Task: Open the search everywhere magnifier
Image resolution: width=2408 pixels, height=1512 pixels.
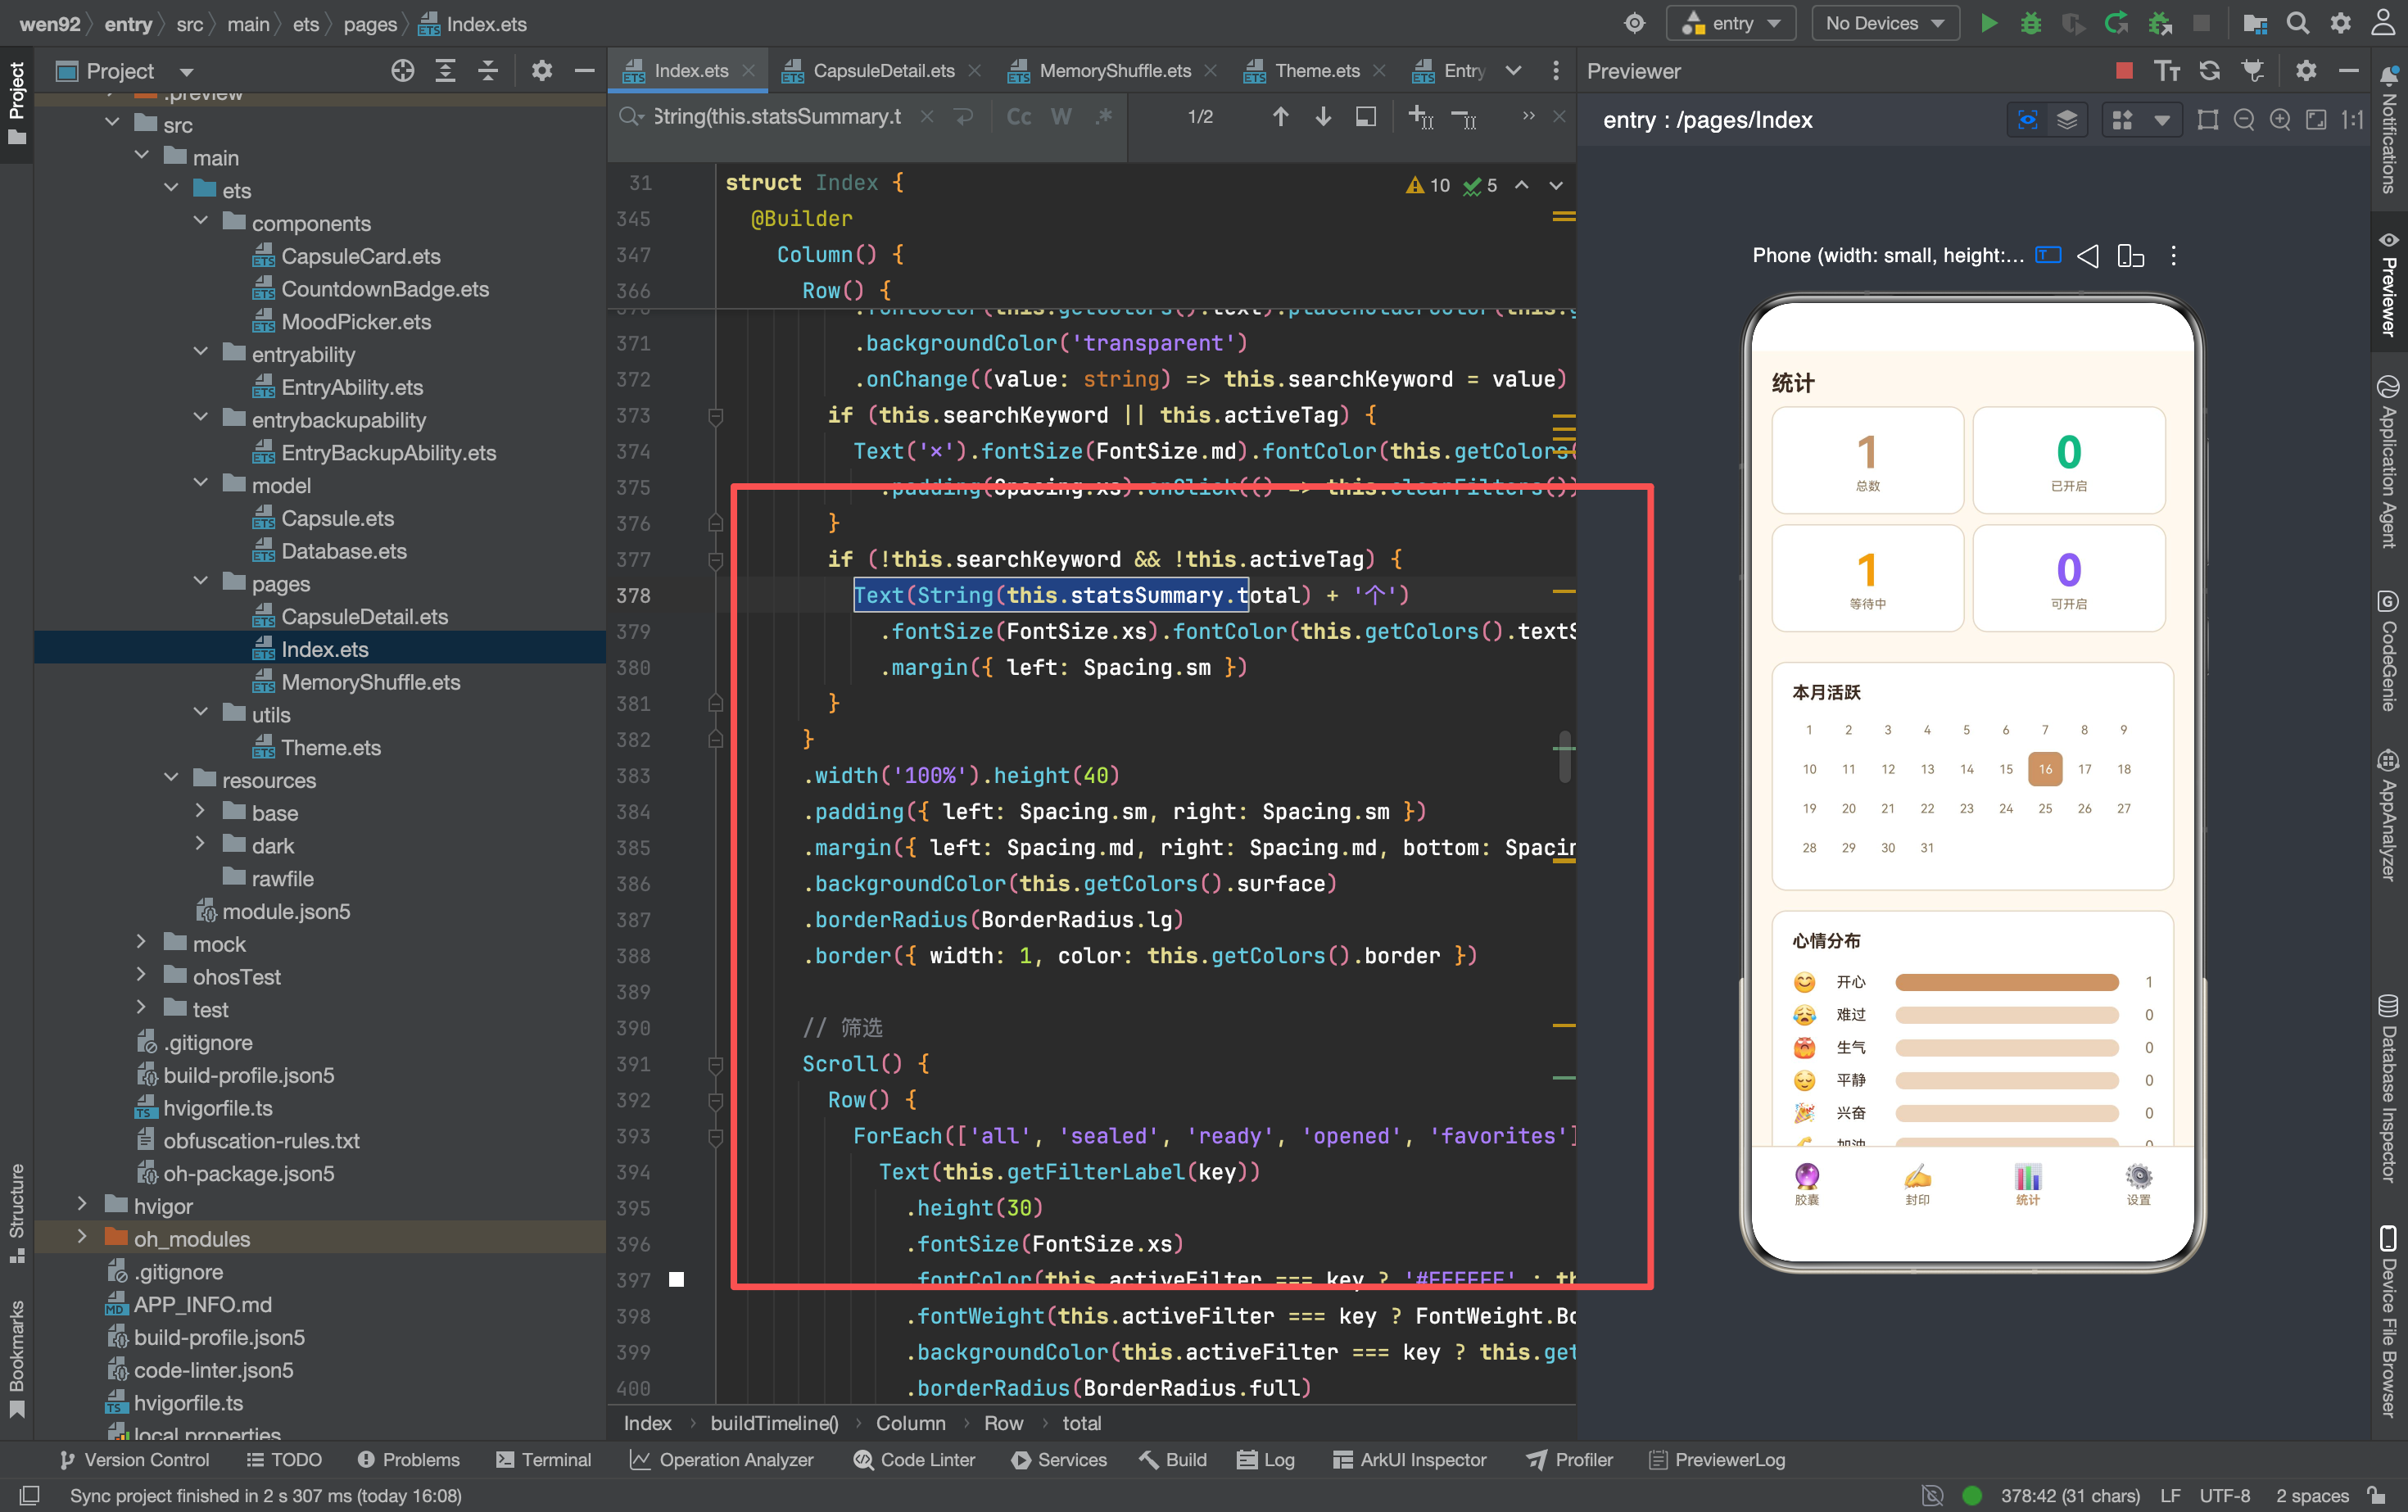Action: 2297,23
